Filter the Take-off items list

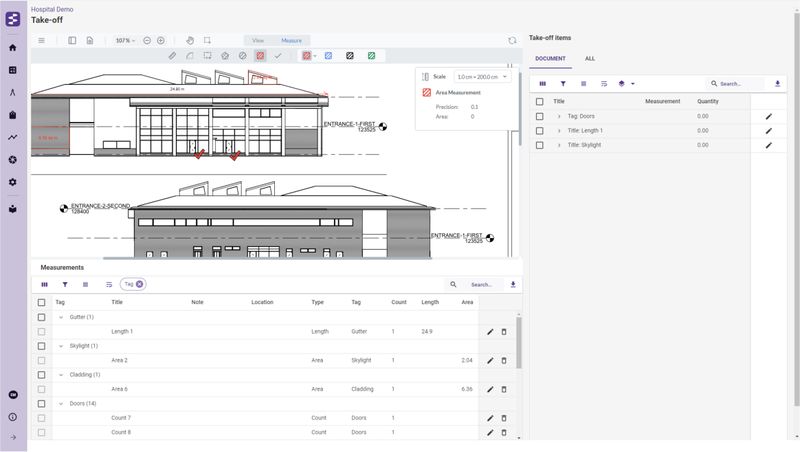pyautogui.click(x=563, y=84)
